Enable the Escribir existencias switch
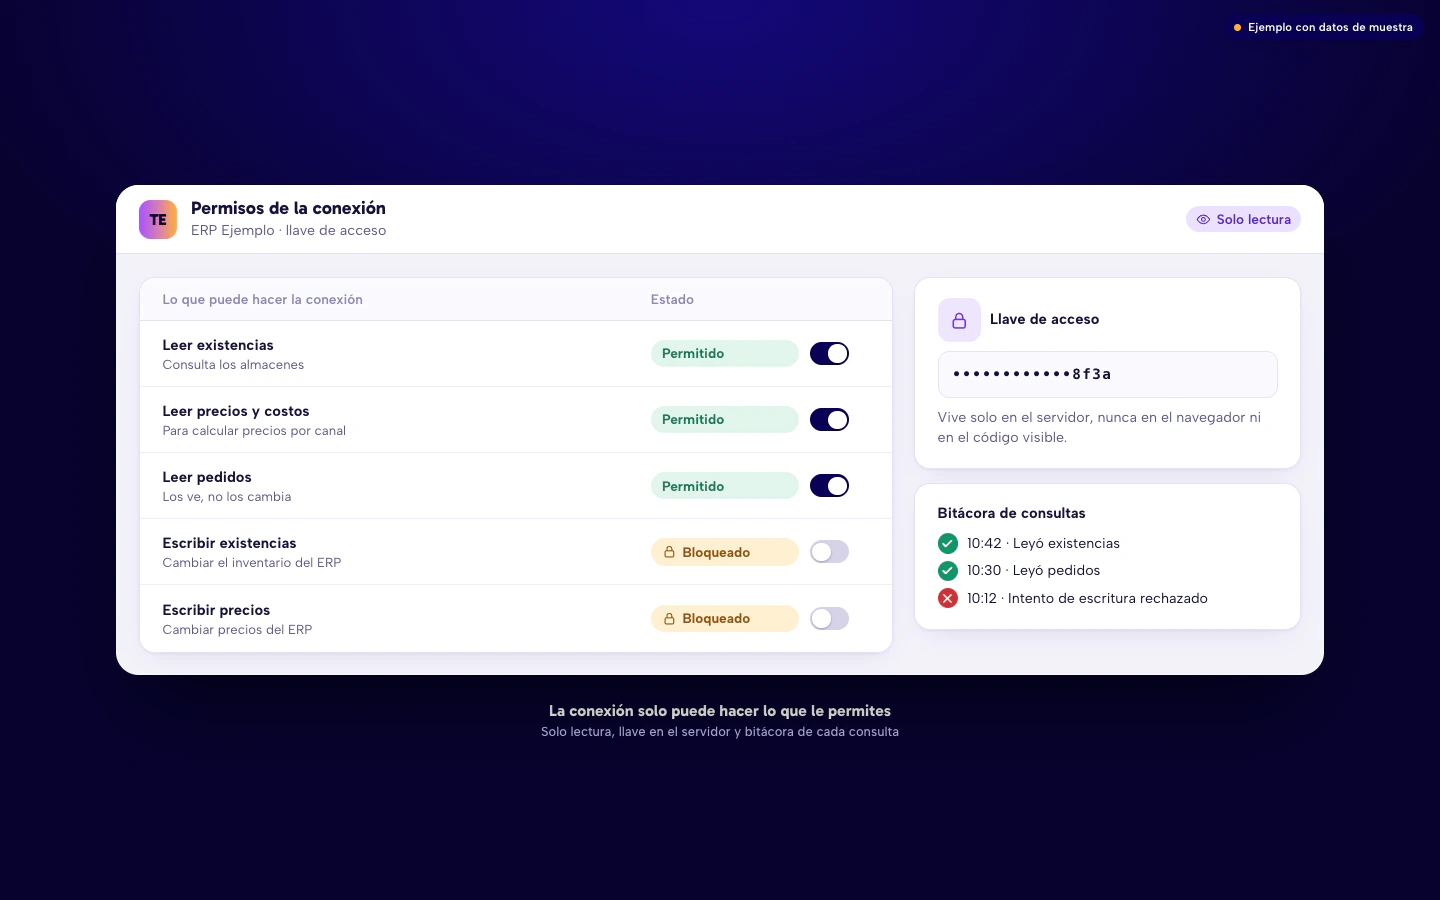Viewport: 1440px width, 900px height. coord(829,552)
